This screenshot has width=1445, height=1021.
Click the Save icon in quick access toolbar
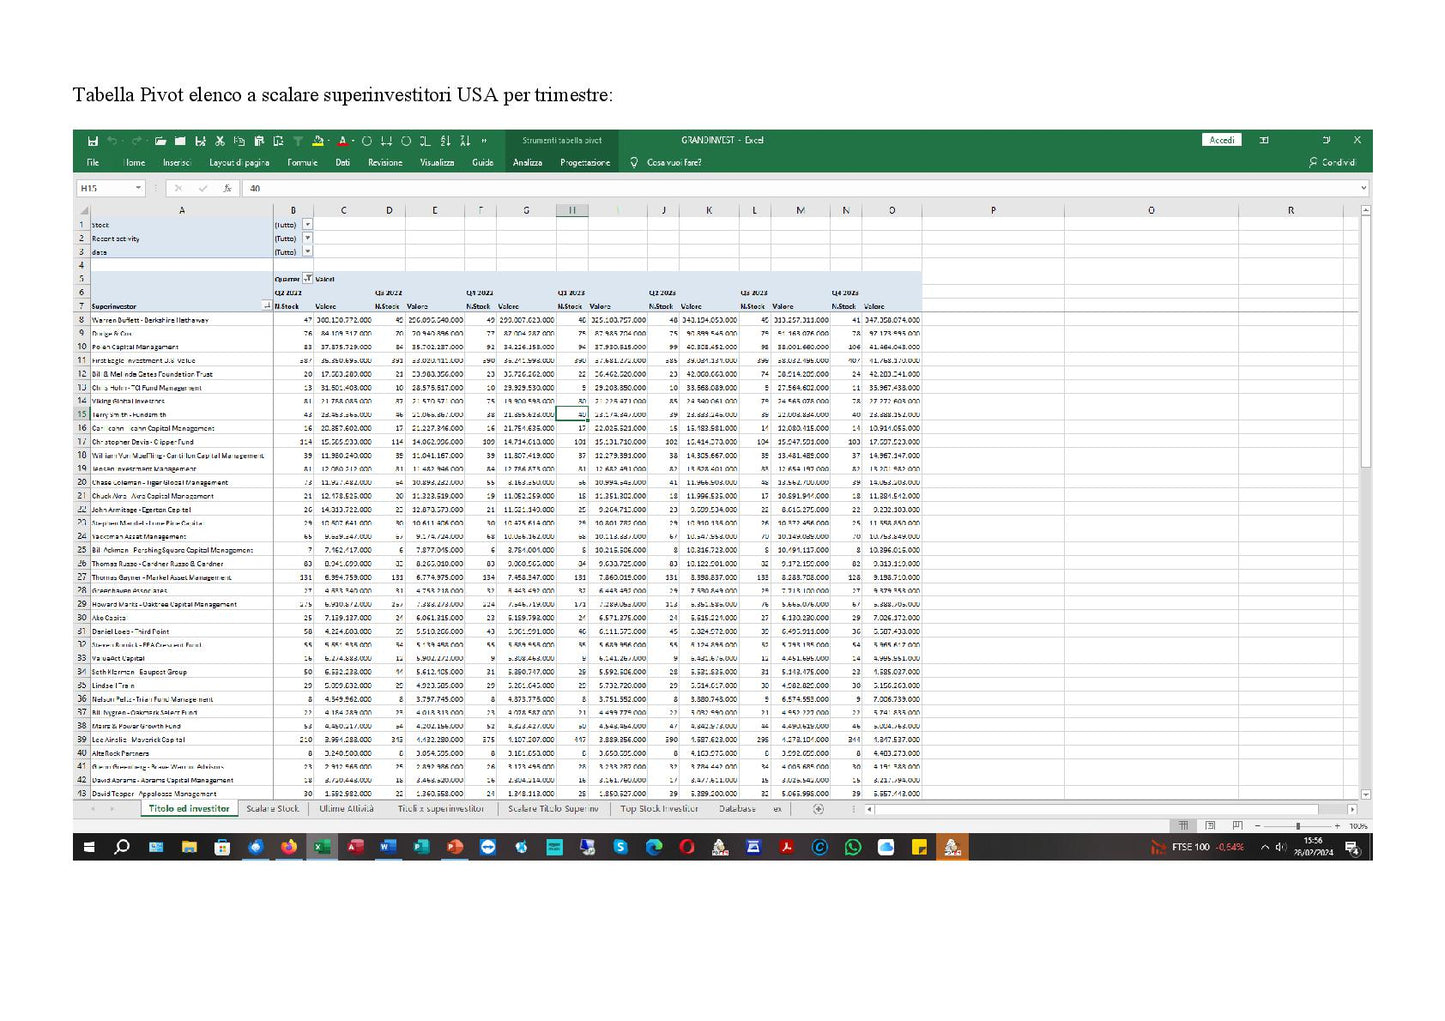click(93, 141)
